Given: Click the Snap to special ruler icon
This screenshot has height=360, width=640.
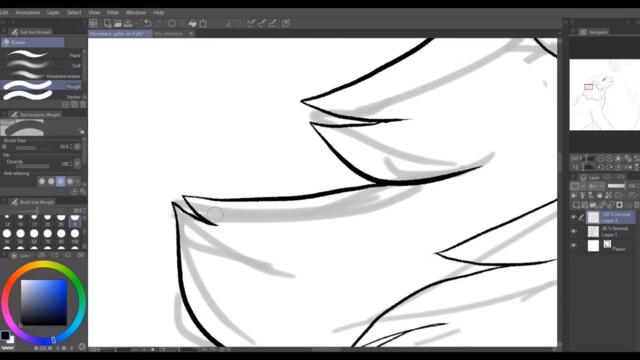Looking at the screenshot, I should point(262,23).
